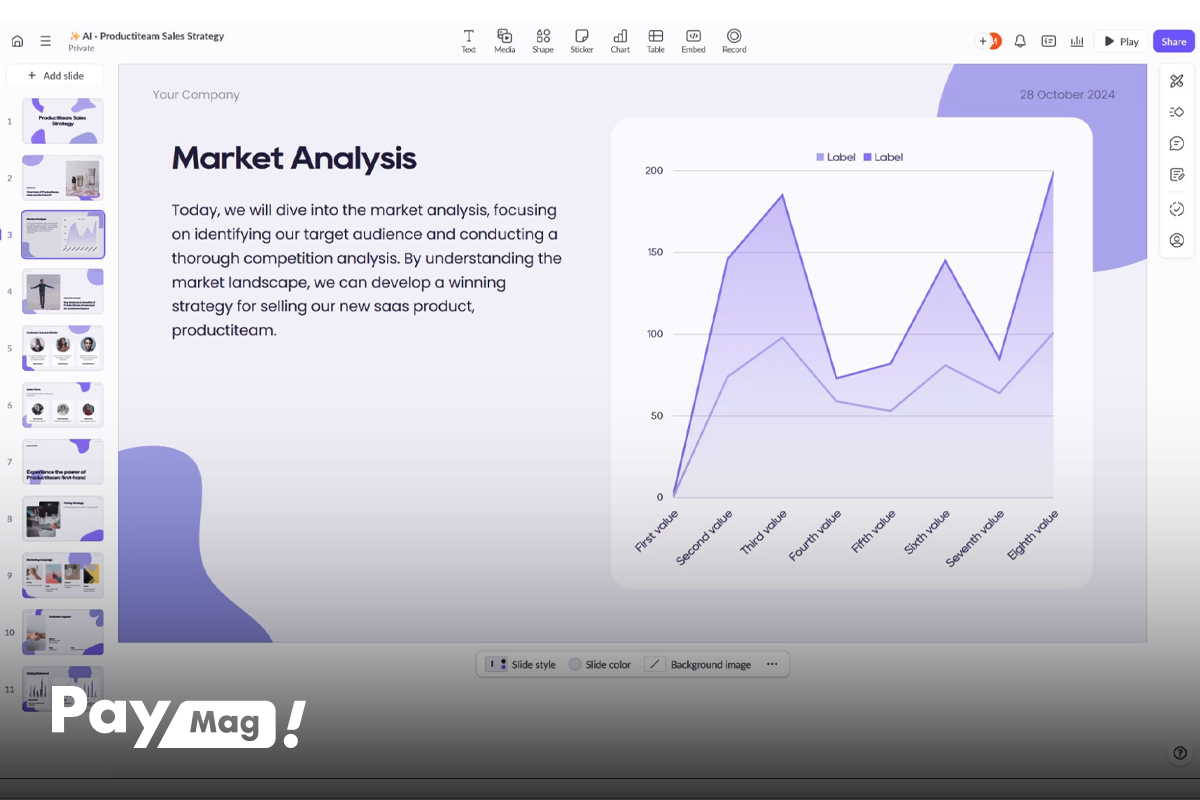Go to the home workspace icon

[x=17, y=41]
